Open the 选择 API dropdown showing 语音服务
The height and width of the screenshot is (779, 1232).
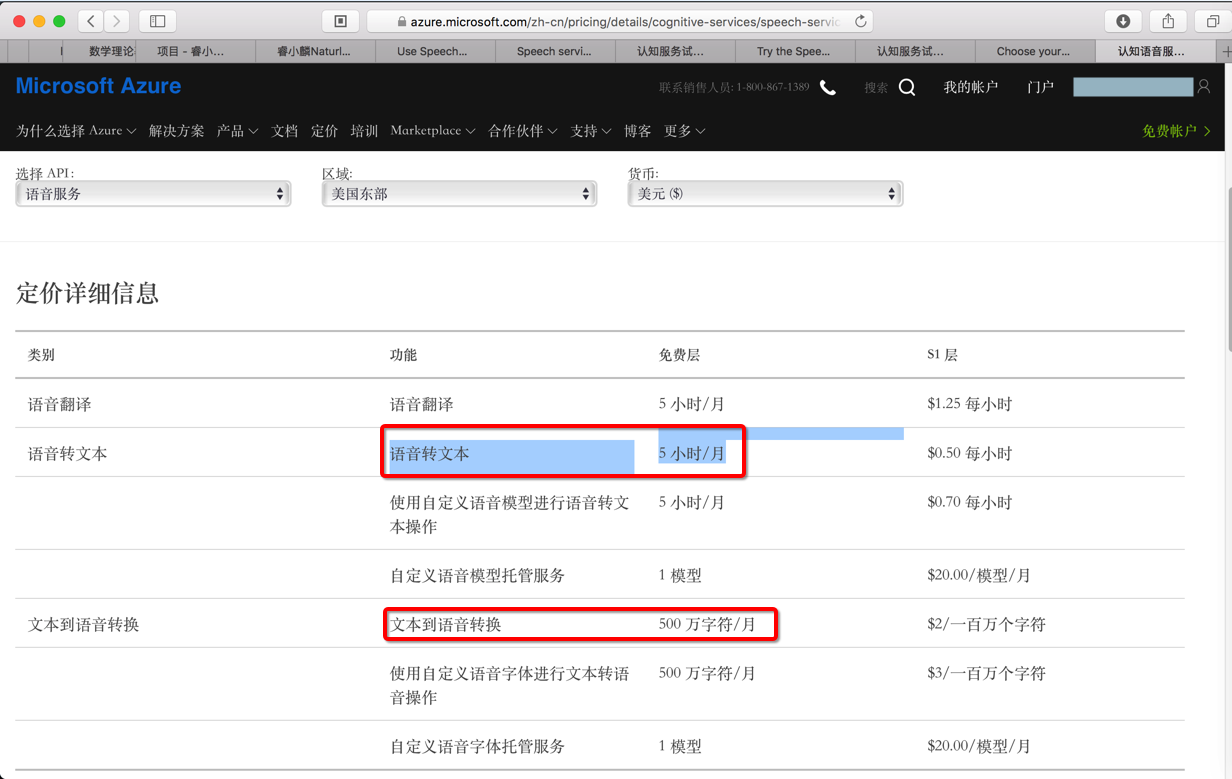(x=153, y=194)
